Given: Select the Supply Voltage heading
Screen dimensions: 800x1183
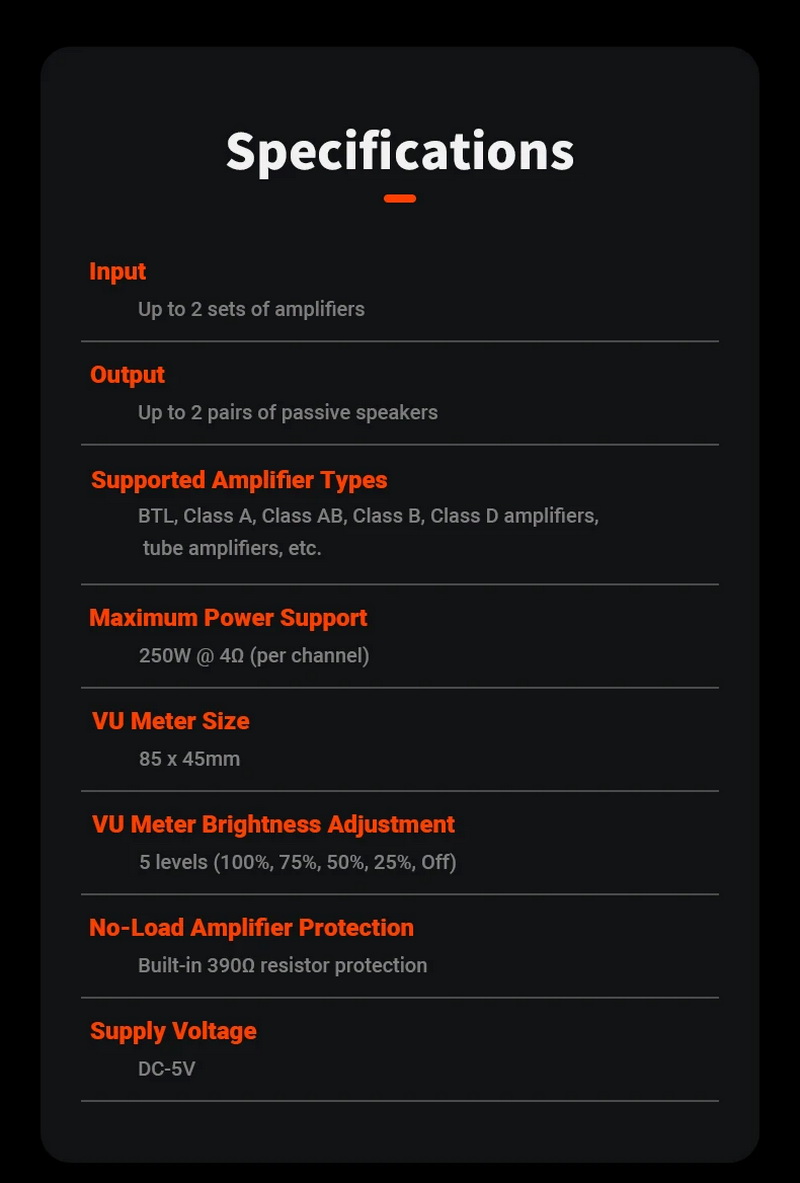Looking at the screenshot, I should point(173,1031).
